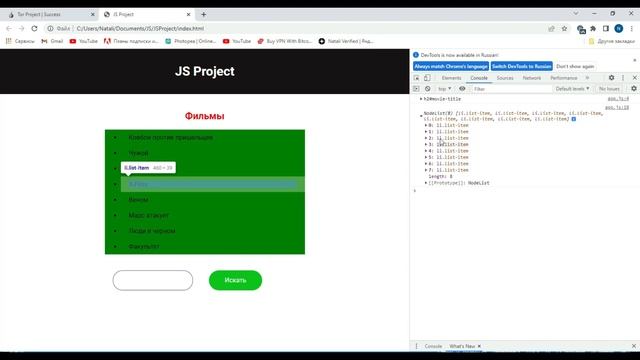Dismiss the DevTools language infobar
640x360 pixels.
[x=635, y=60]
